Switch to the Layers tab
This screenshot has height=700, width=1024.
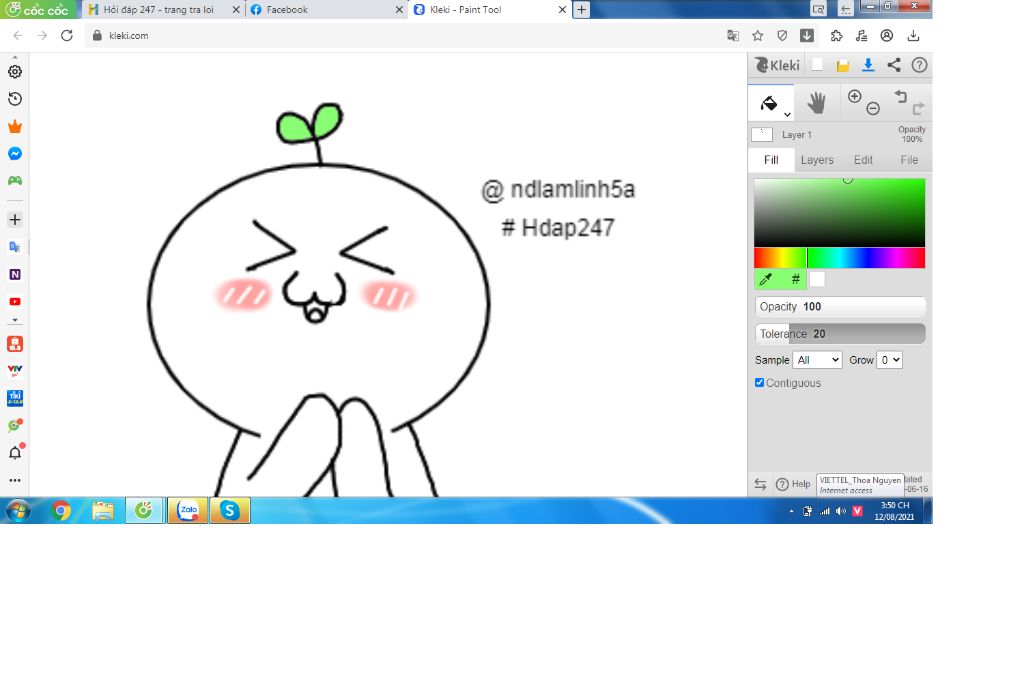[817, 159]
